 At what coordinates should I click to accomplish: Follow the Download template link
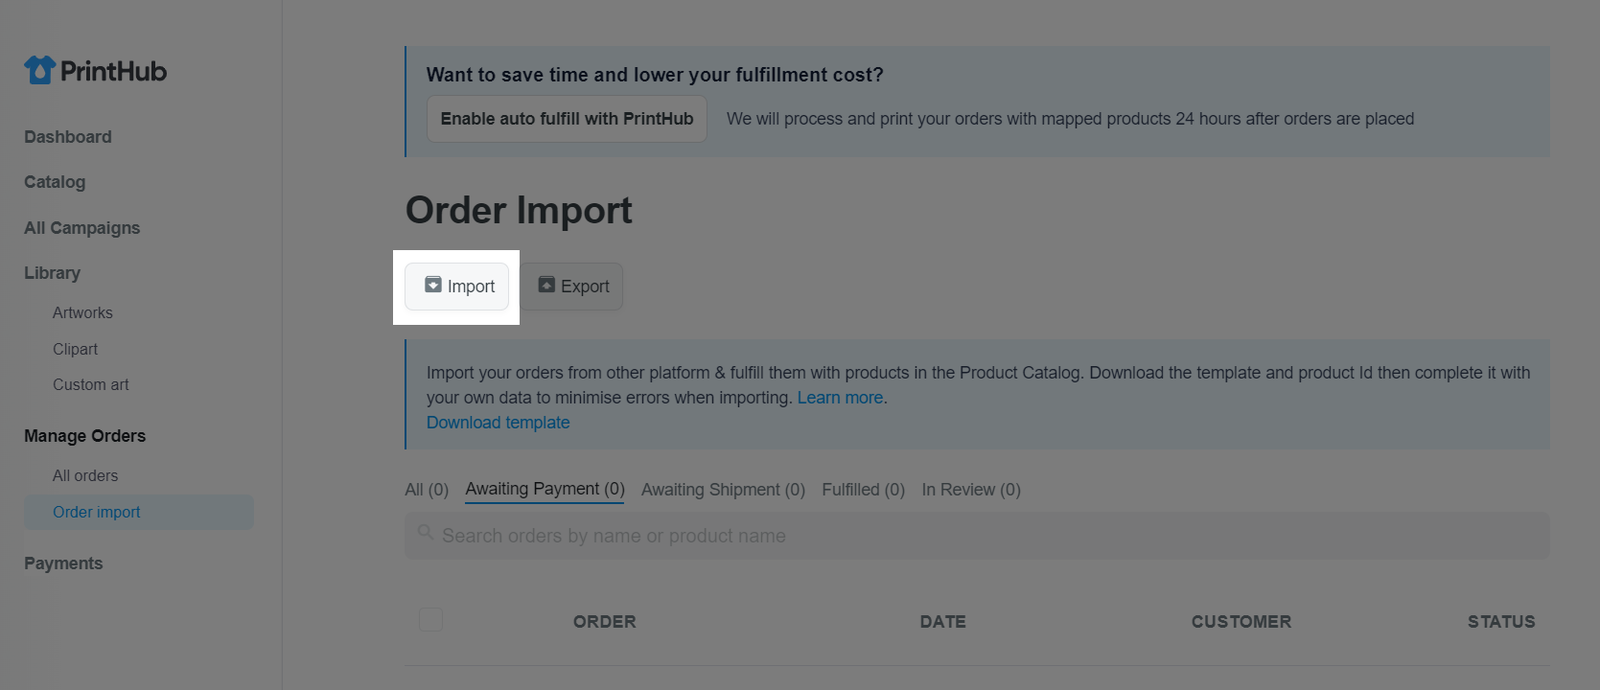[x=498, y=423]
